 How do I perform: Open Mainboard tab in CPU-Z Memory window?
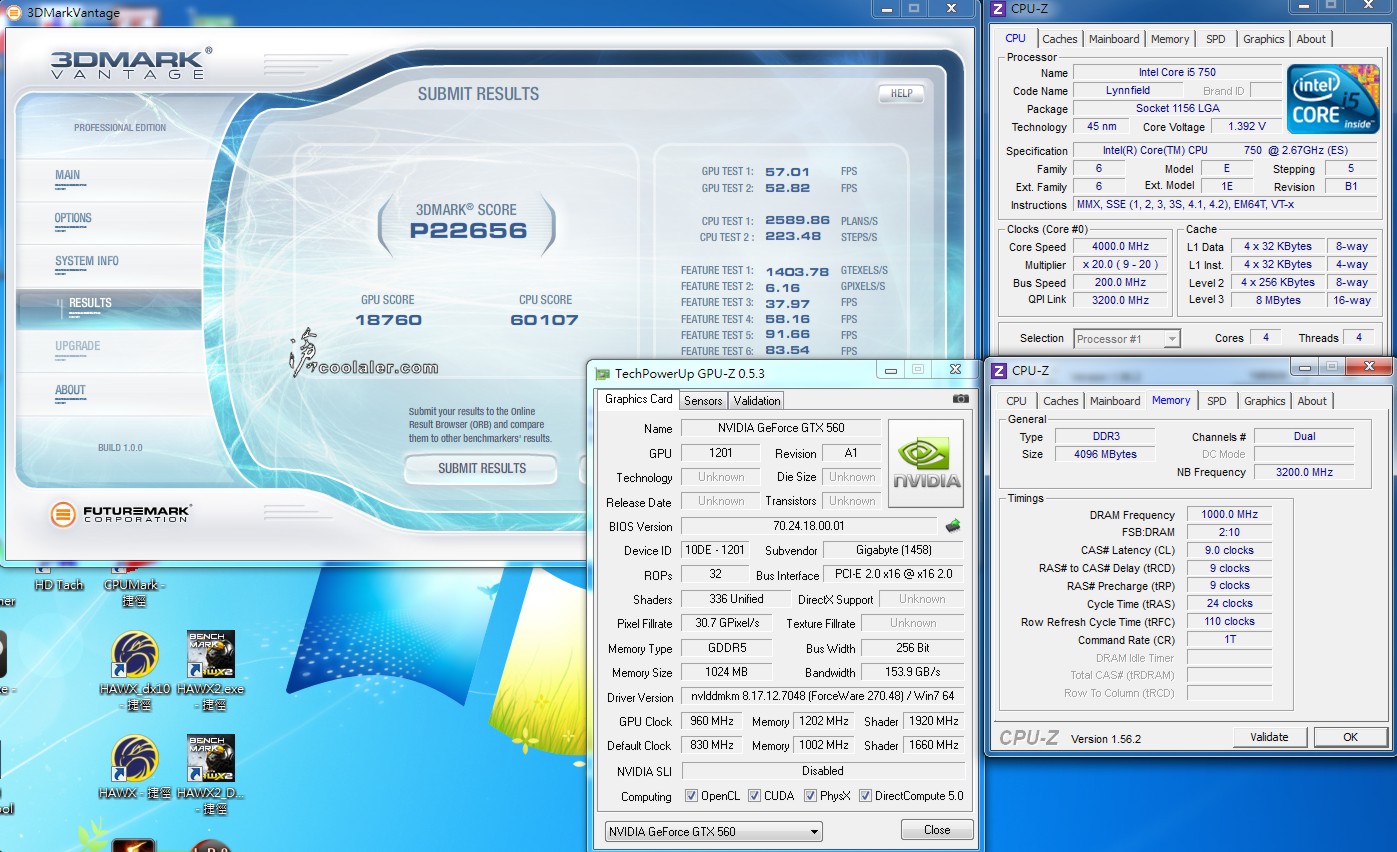(x=1115, y=401)
